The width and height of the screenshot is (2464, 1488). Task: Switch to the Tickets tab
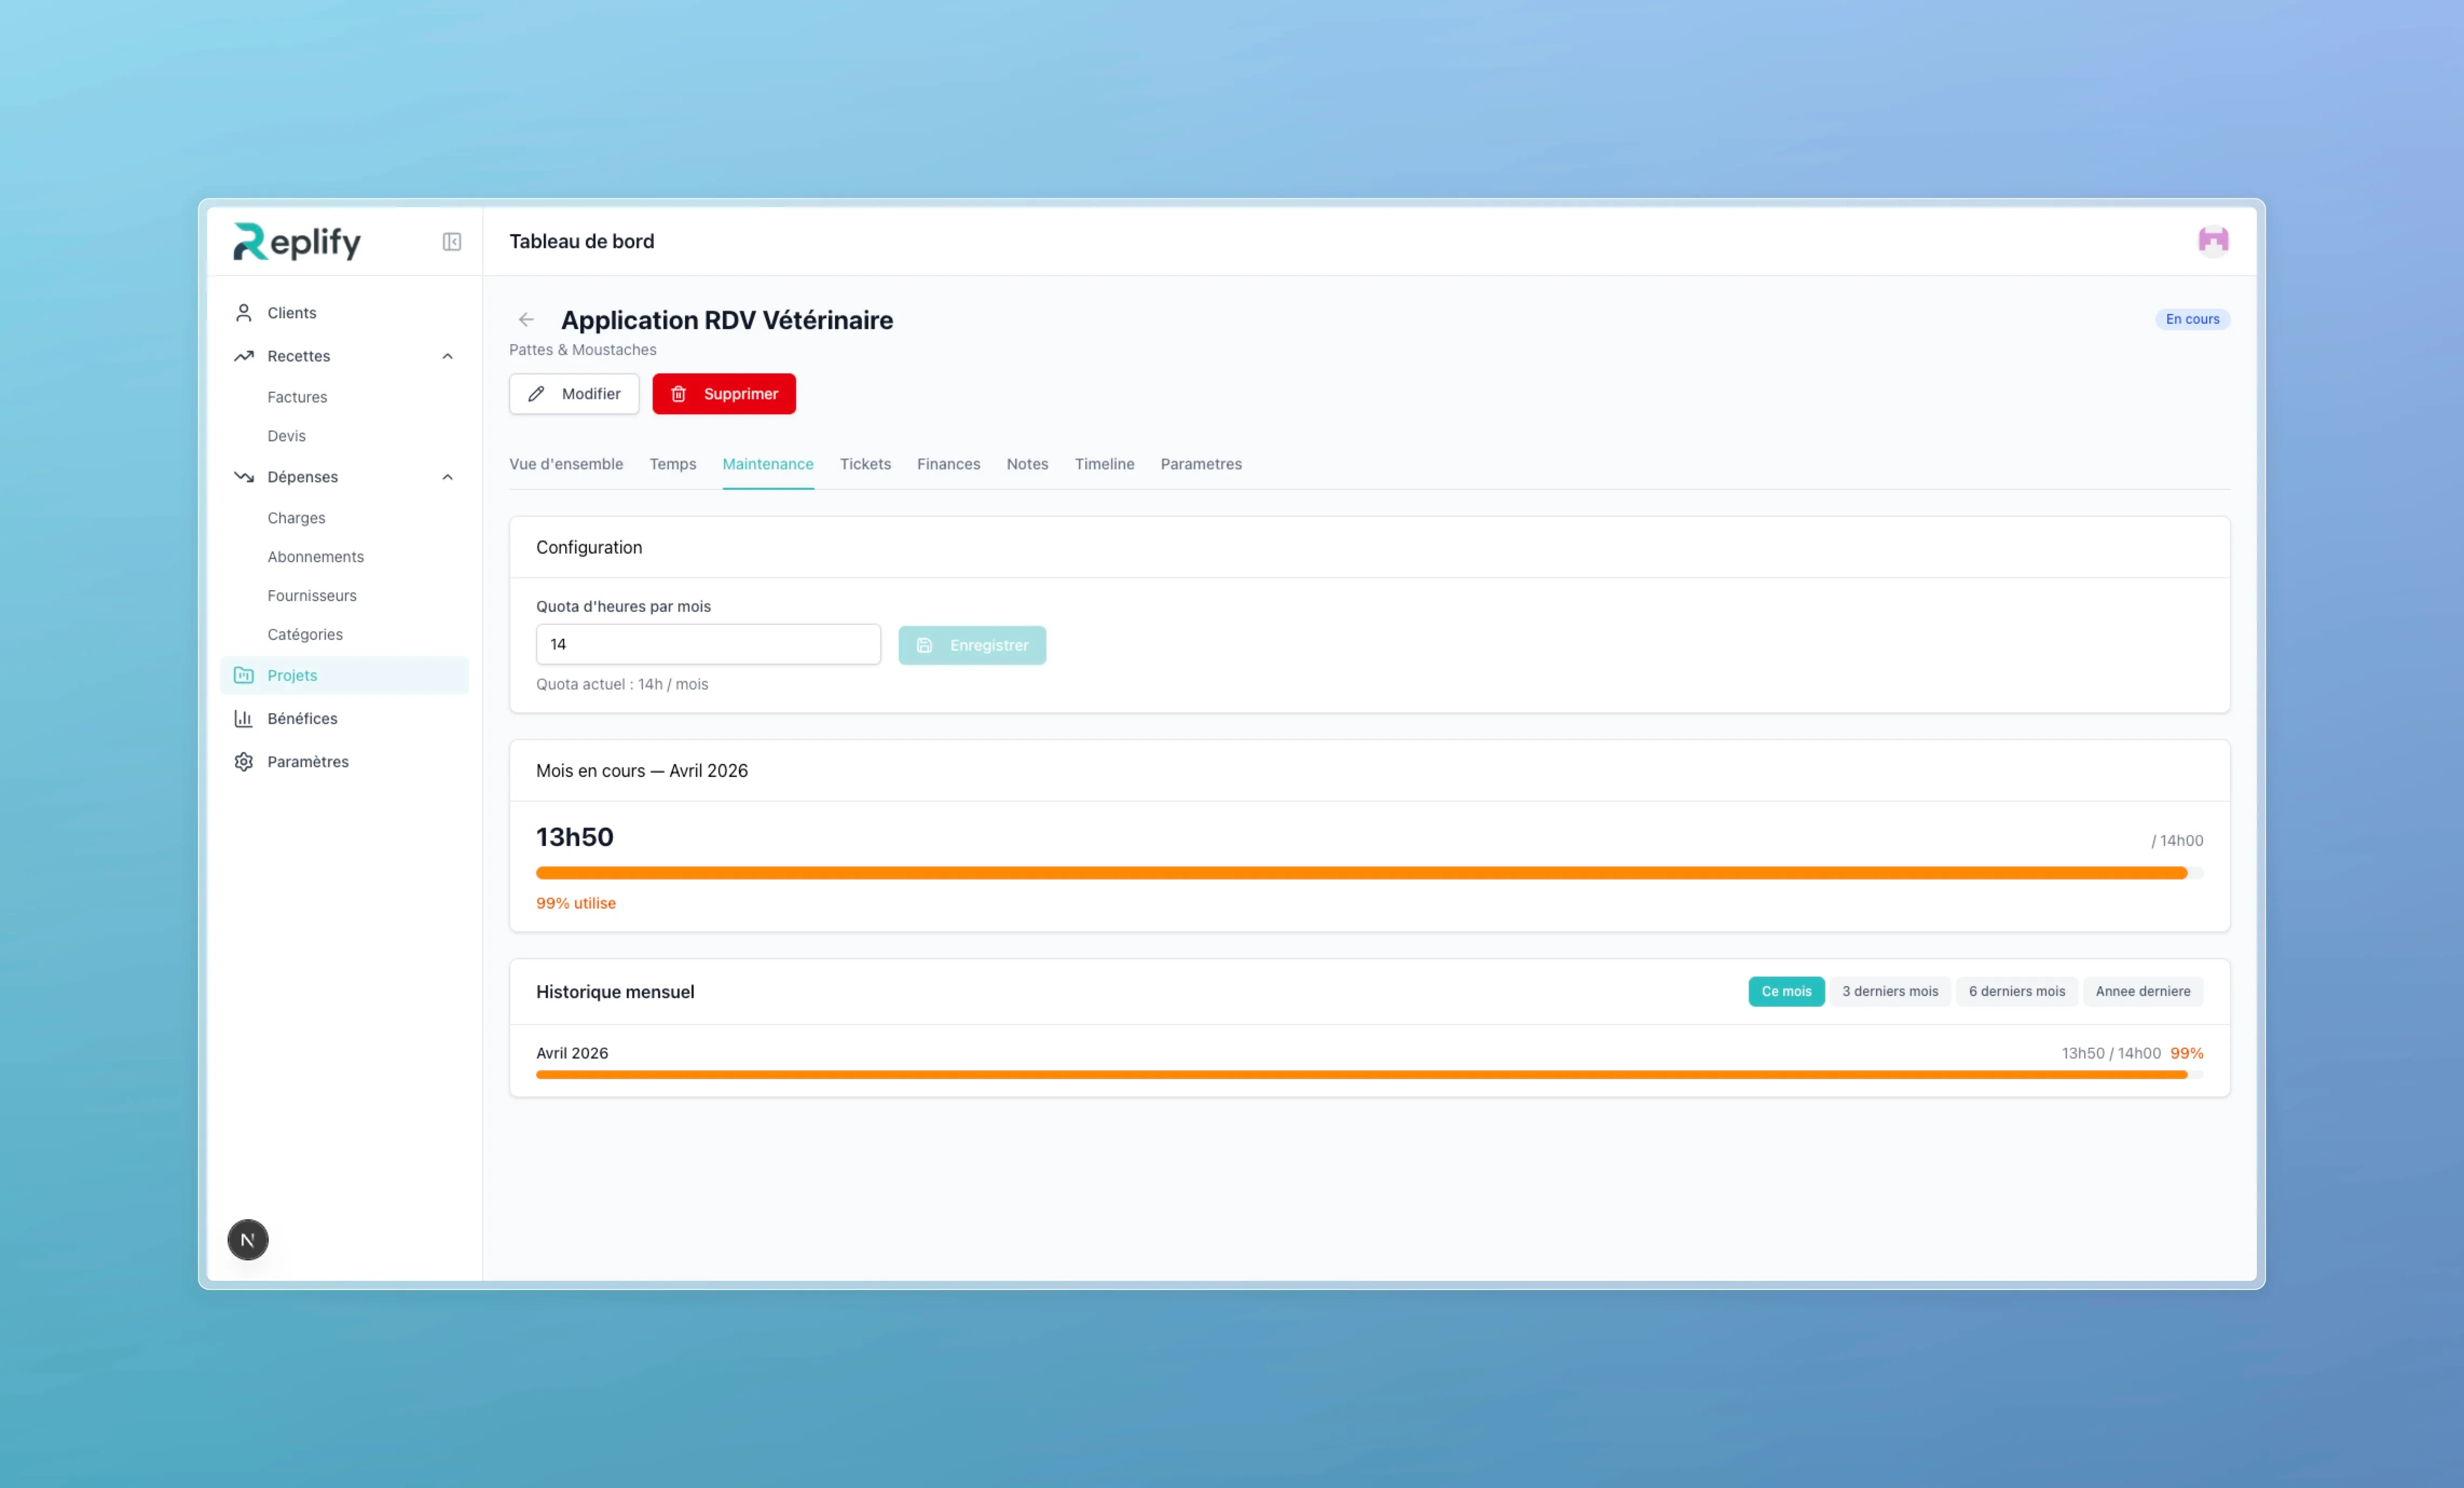[x=865, y=463]
